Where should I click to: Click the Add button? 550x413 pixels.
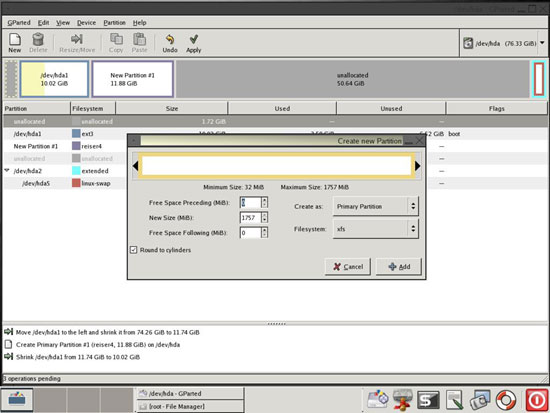pyautogui.click(x=399, y=267)
